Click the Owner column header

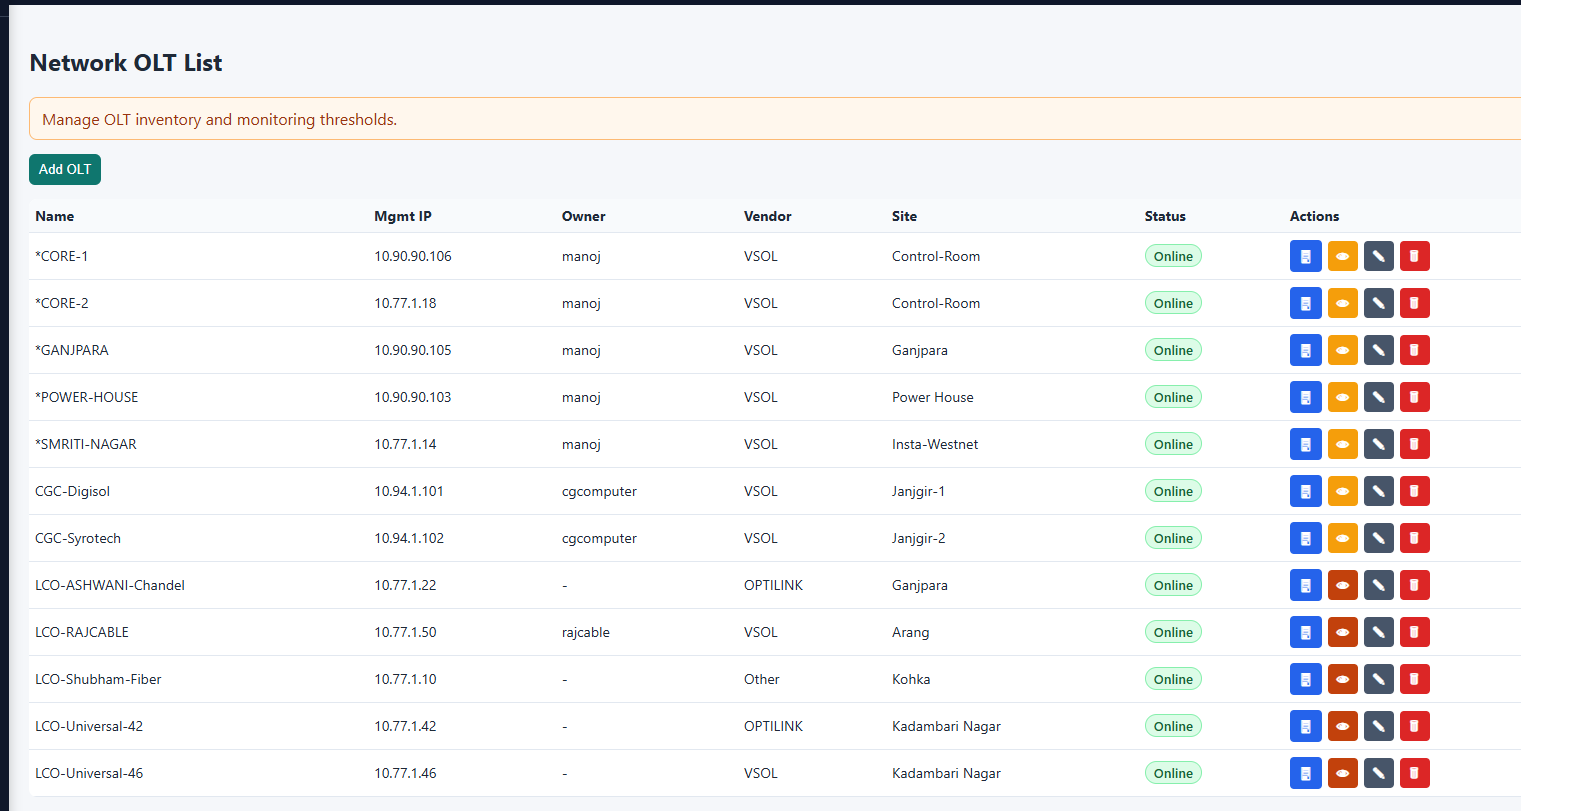pyautogui.click(x=584, y=216)
